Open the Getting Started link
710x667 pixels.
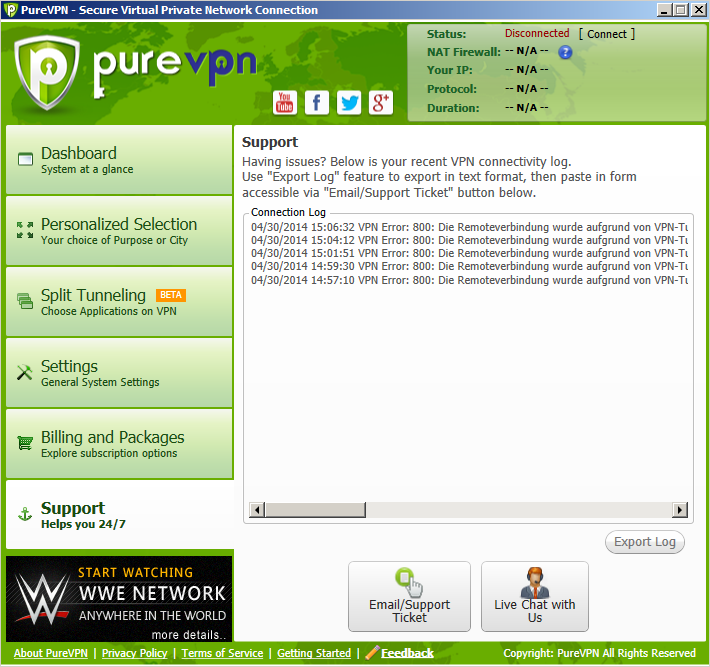click(x=314, y=653)
